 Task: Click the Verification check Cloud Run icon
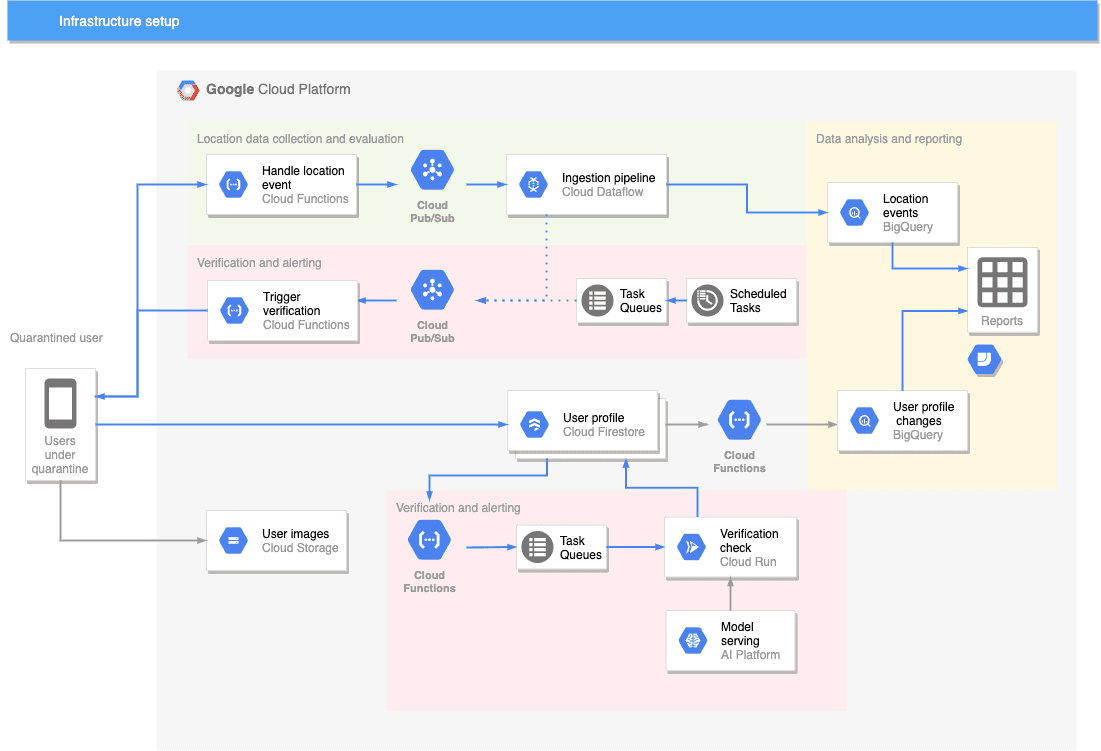point(692,547)
